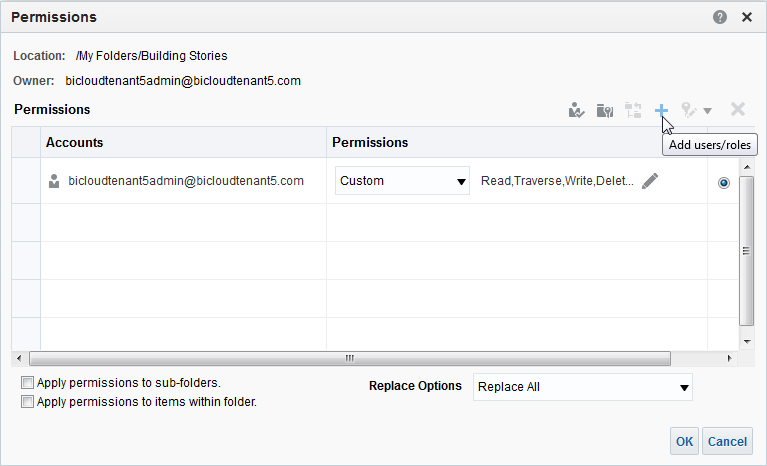This screenshot has height=466, width=767.
Task: Open the arrow next to key icon
Action: [707, 111]
